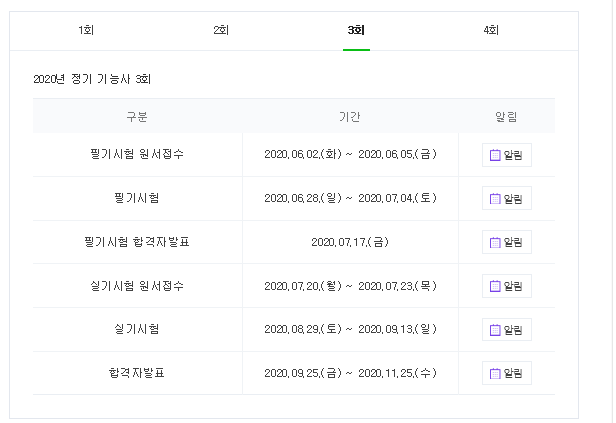
Task: Open the 4회 tab
Action: pyautogui.click(x=491, y=30)
